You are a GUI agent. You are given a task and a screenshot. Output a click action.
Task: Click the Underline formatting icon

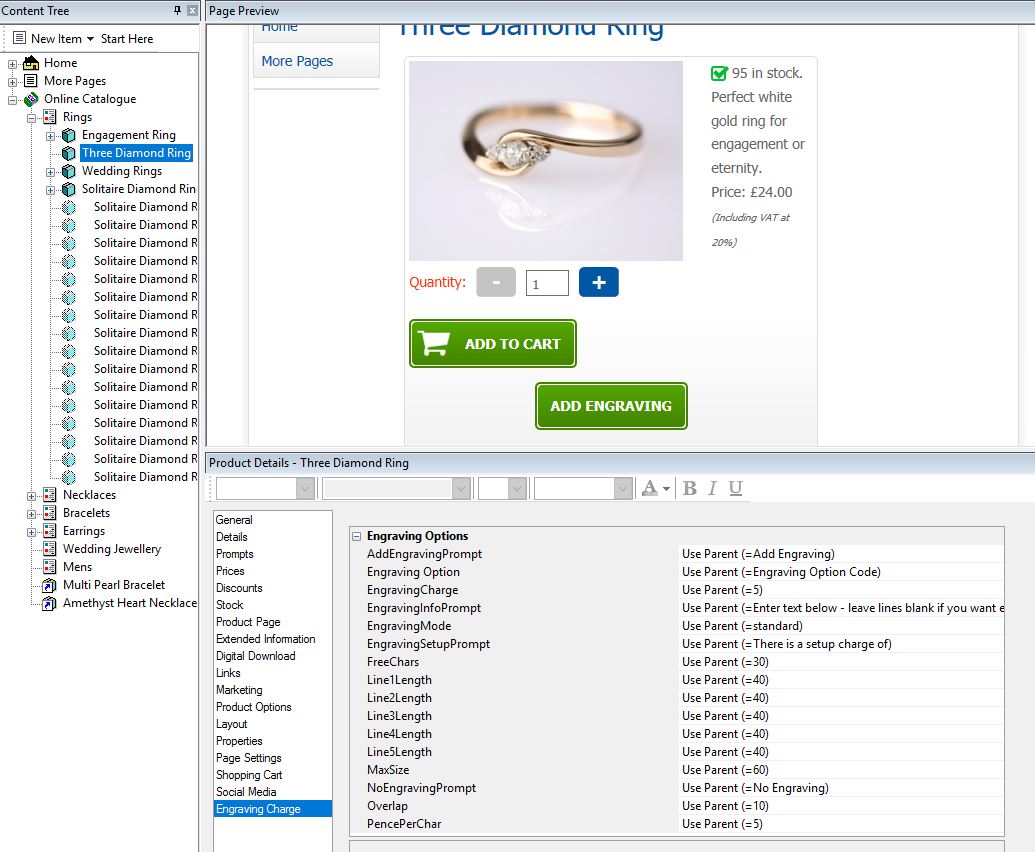click(735, 488)
